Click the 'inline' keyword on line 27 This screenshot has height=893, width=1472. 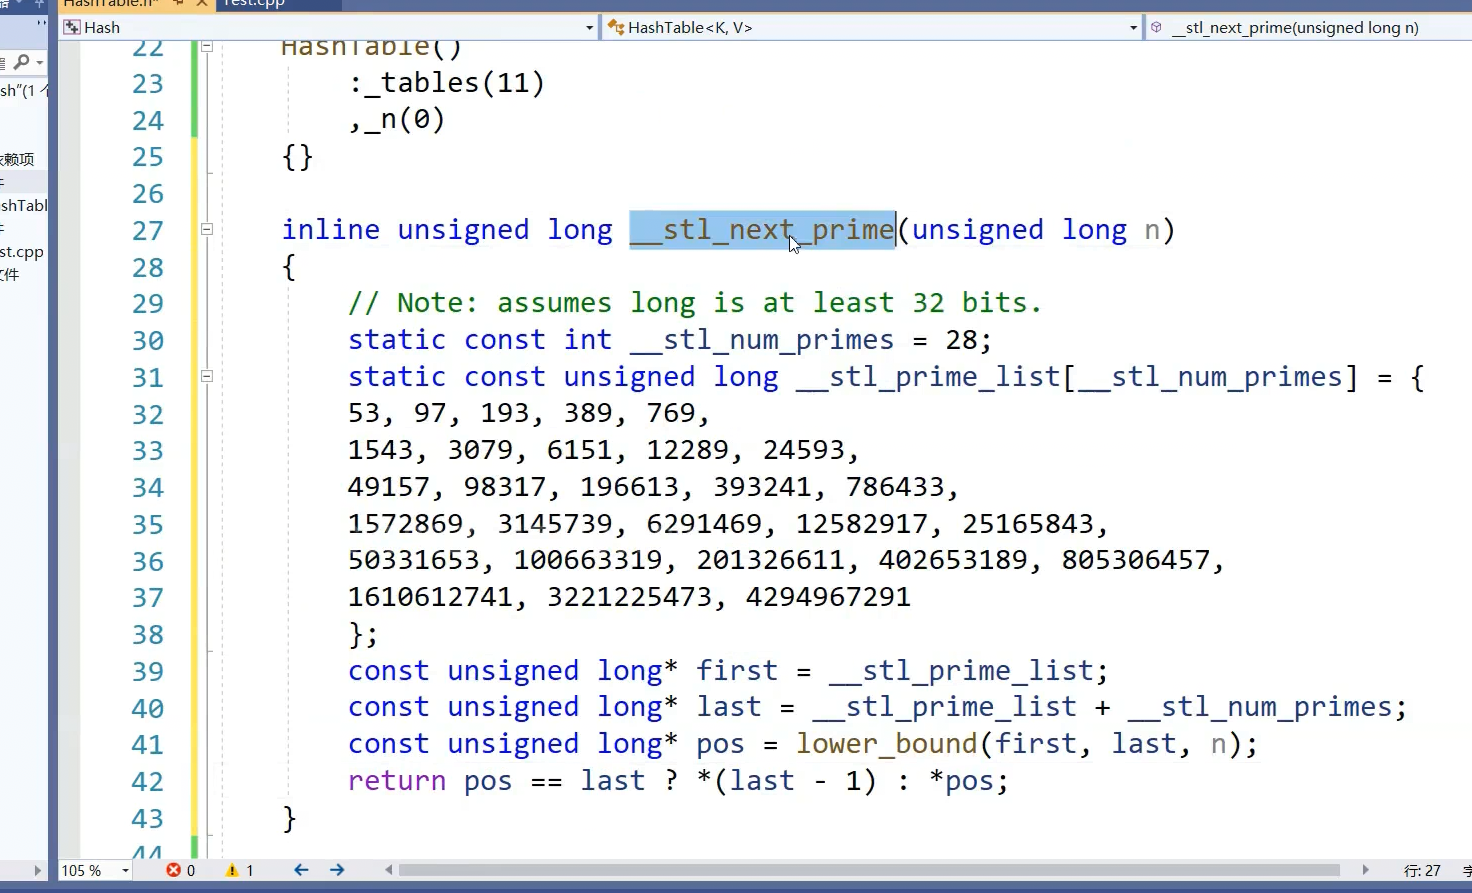330,230
